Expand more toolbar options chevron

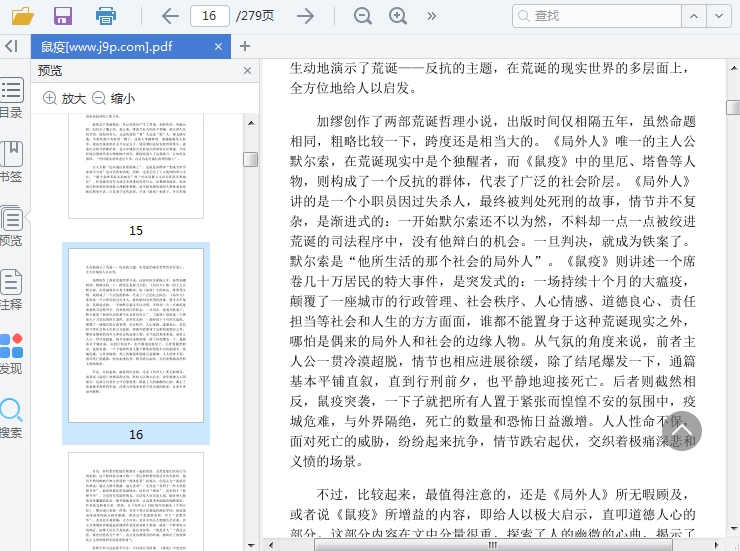(x=431, y=16)
